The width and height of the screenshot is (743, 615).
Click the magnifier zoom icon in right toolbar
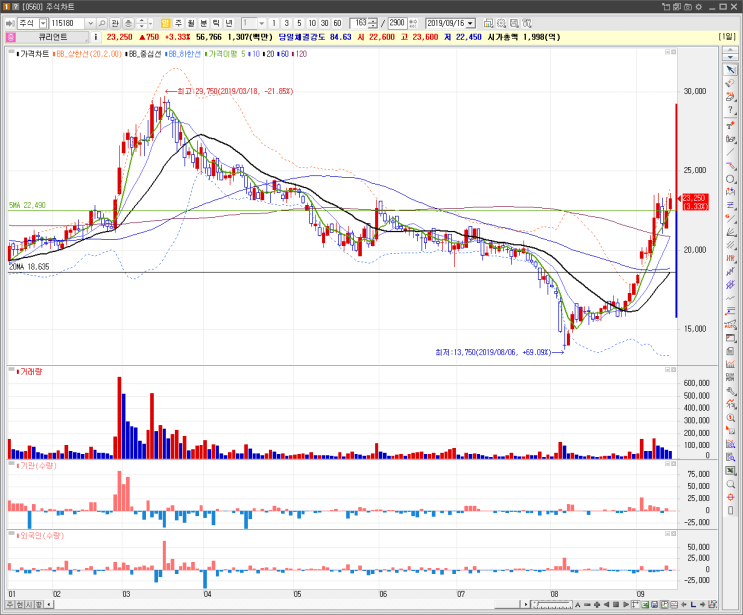click(730, 484)
